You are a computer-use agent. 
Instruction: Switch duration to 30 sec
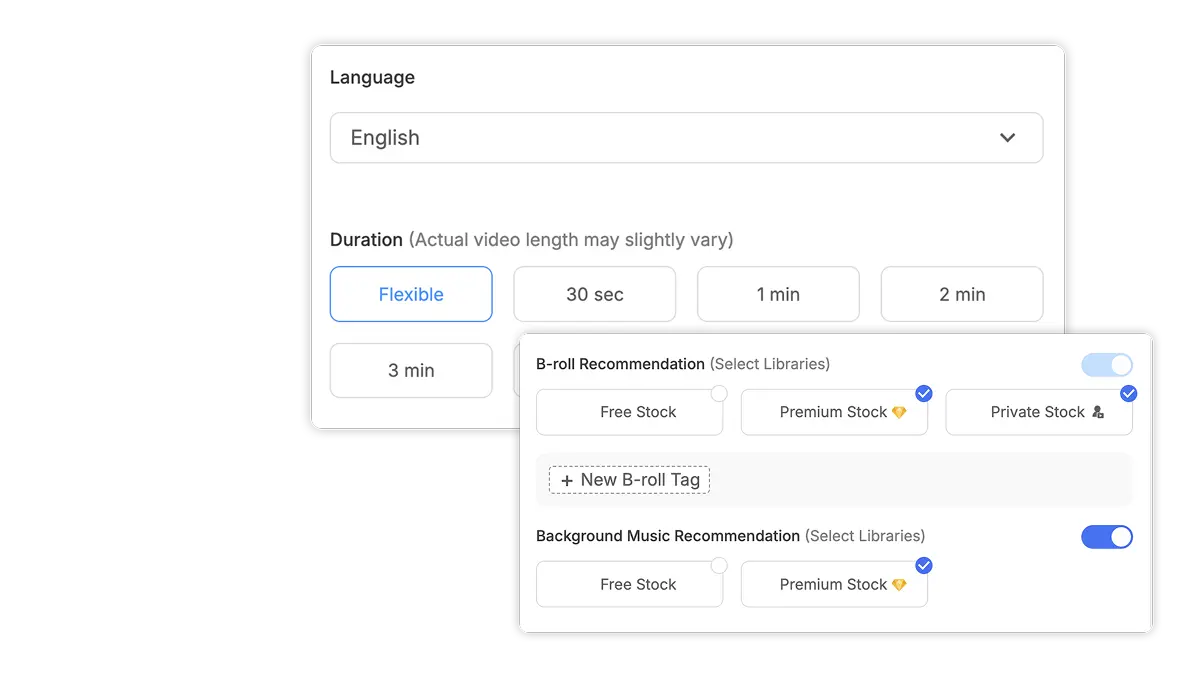[594, 294]
